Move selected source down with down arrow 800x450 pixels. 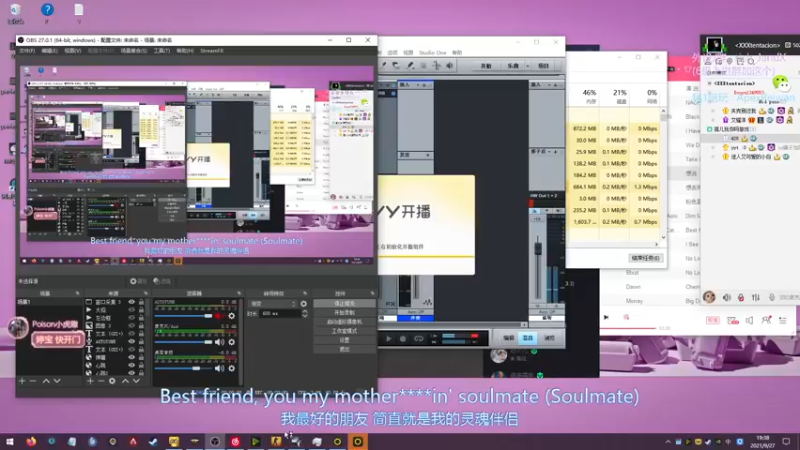136,381
